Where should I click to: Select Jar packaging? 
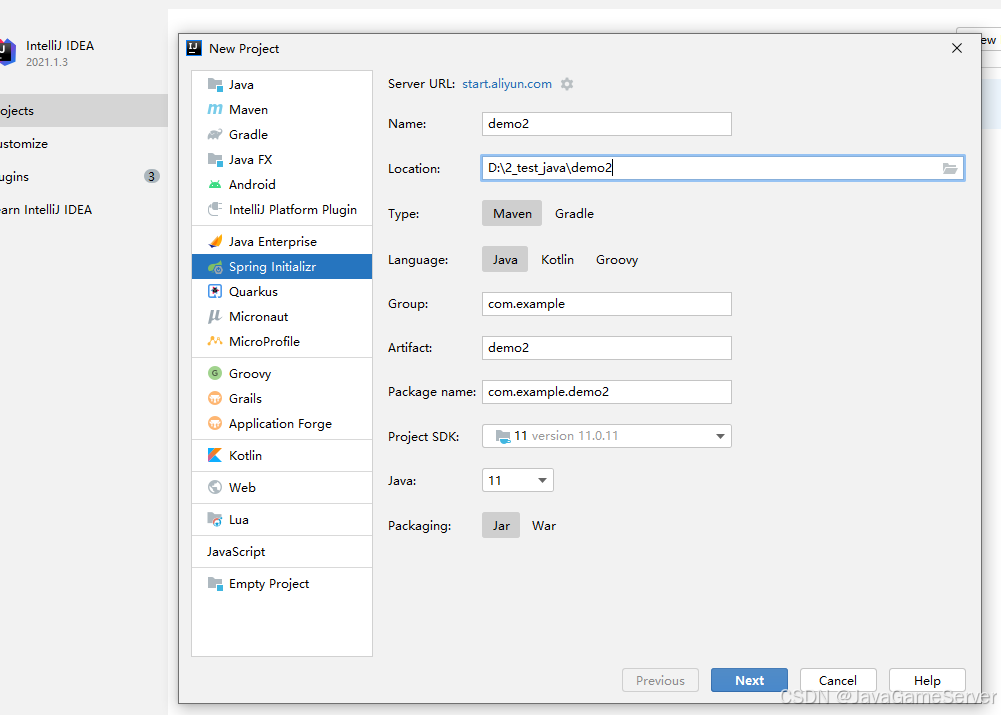click(501, 525)
